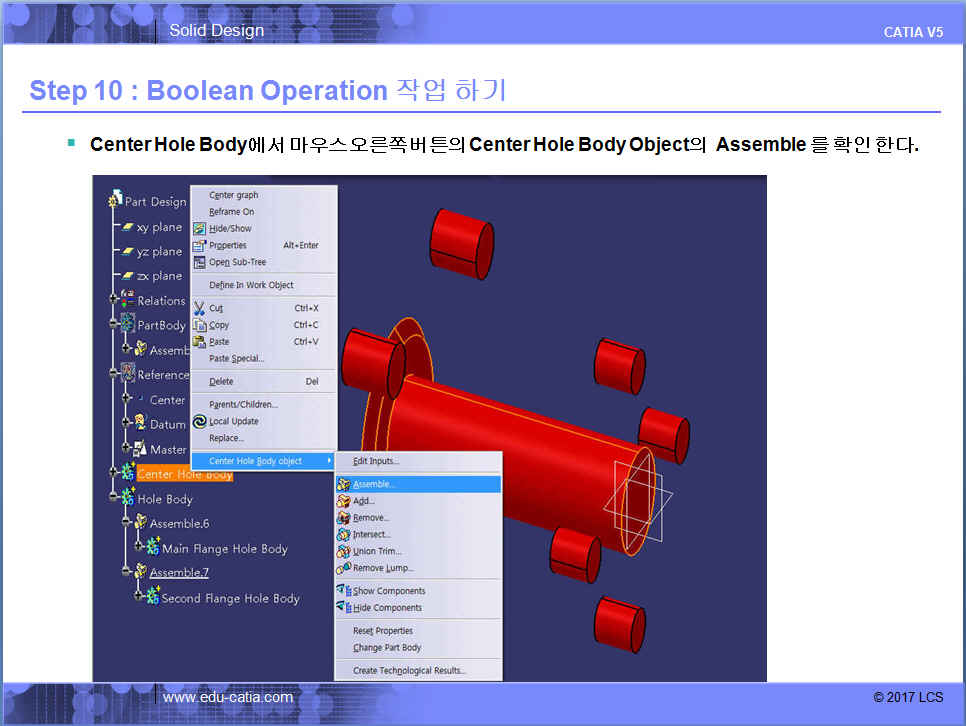Click the Remove Lump icon

[x=343, y=568]
